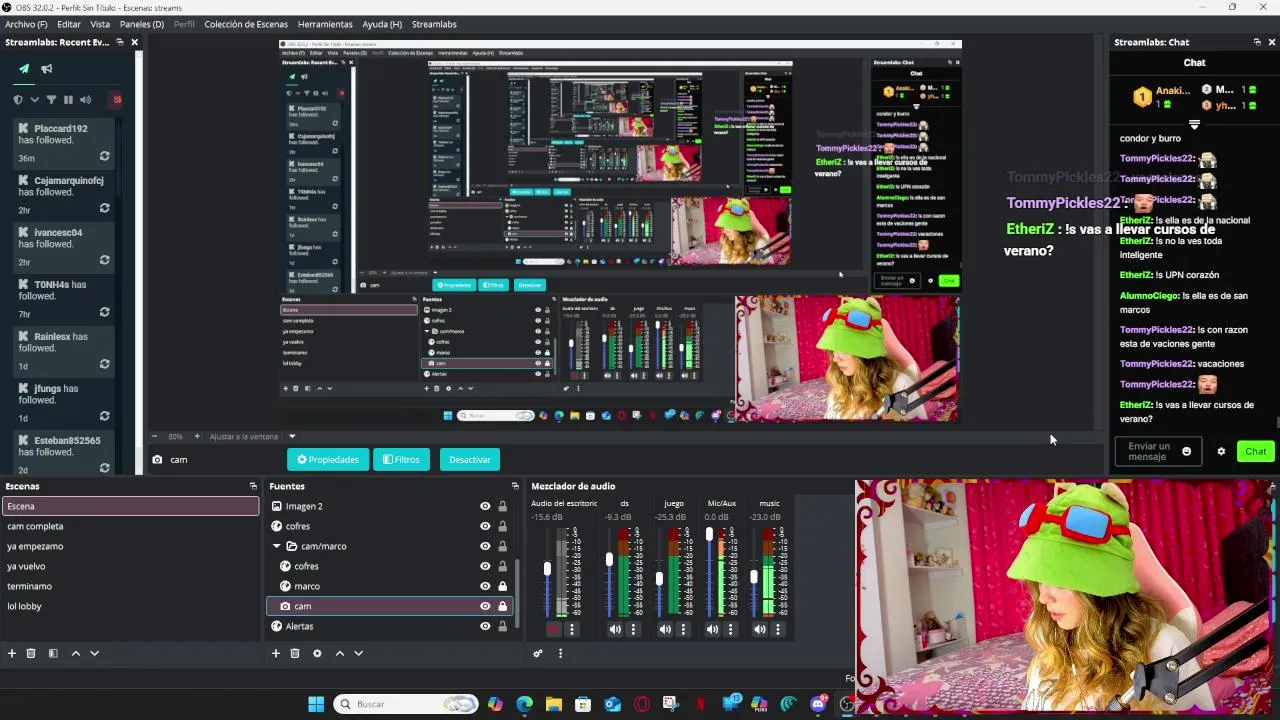
Task: Lock the Imagen 2 source
Action: coord(502,506)
